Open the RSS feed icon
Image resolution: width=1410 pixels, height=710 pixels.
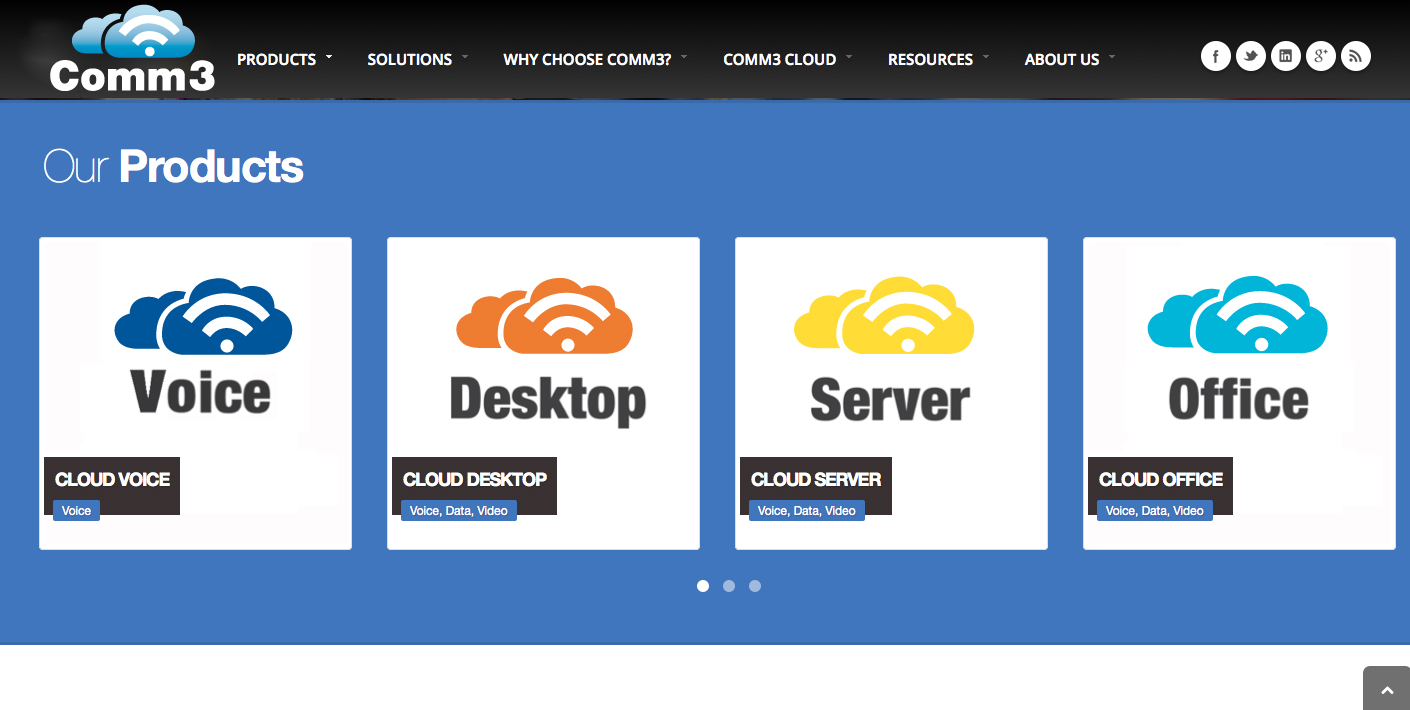point(1355,56)
